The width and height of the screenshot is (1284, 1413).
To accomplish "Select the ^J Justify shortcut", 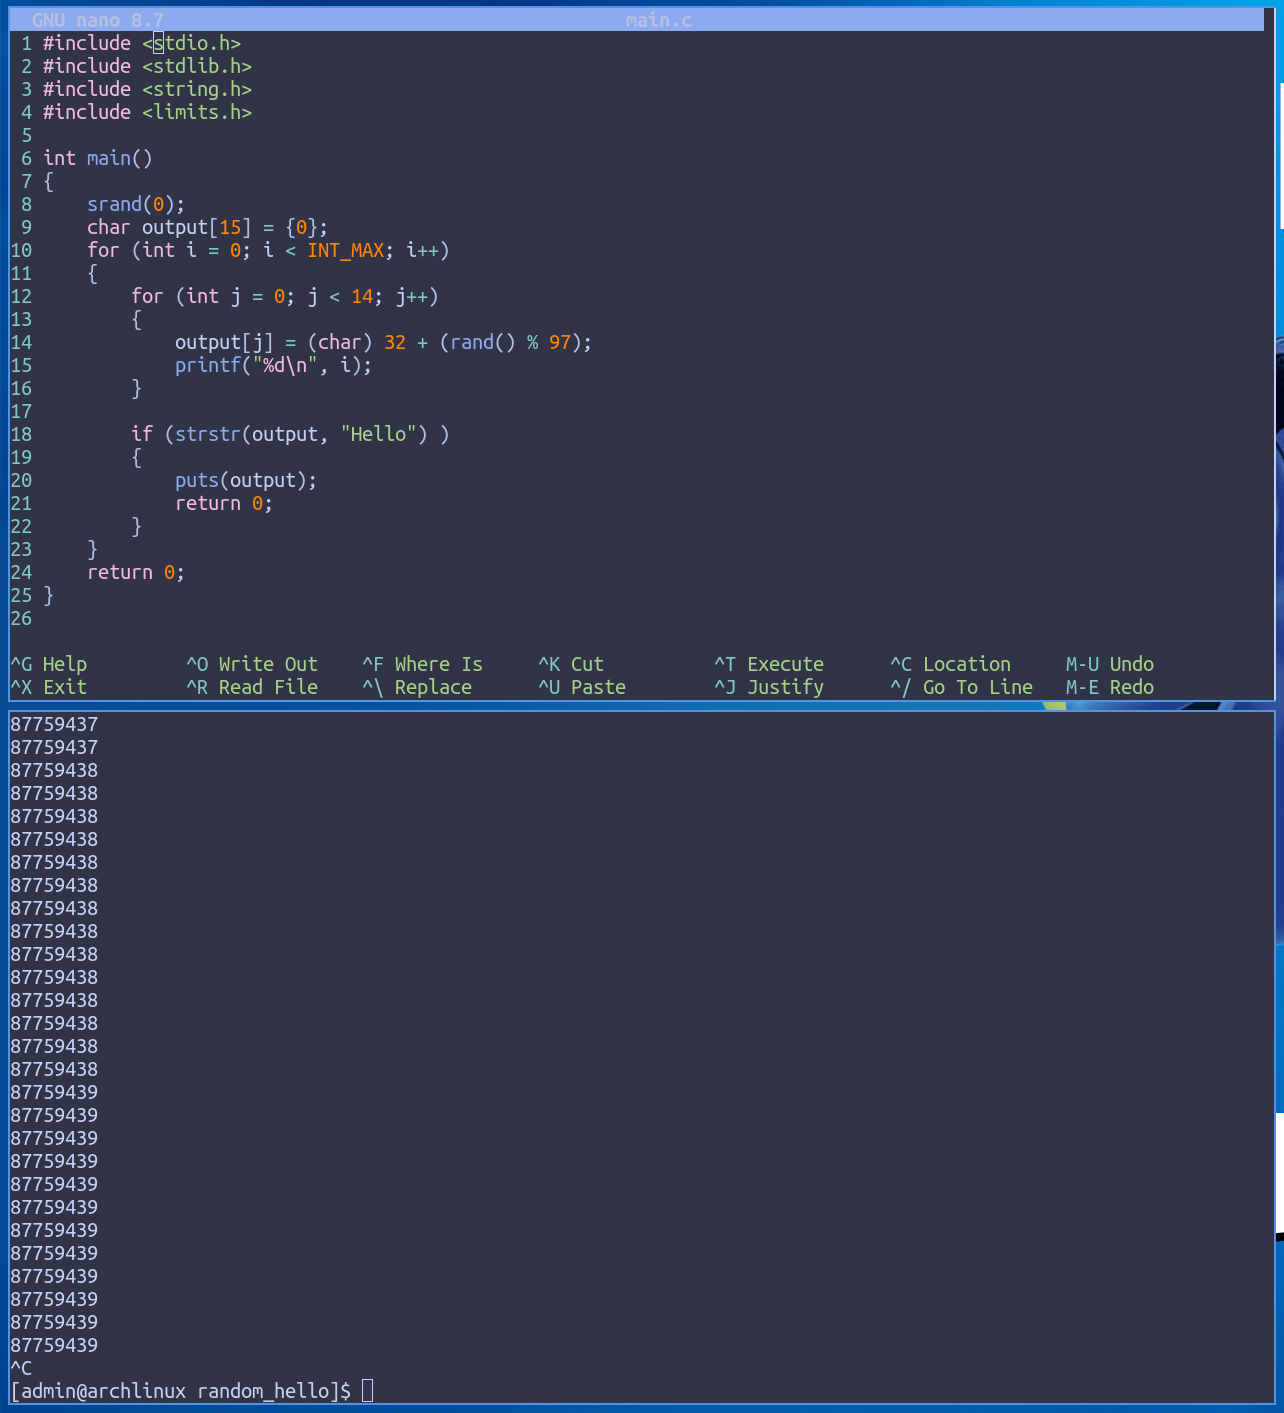I will tap(769, 687).
